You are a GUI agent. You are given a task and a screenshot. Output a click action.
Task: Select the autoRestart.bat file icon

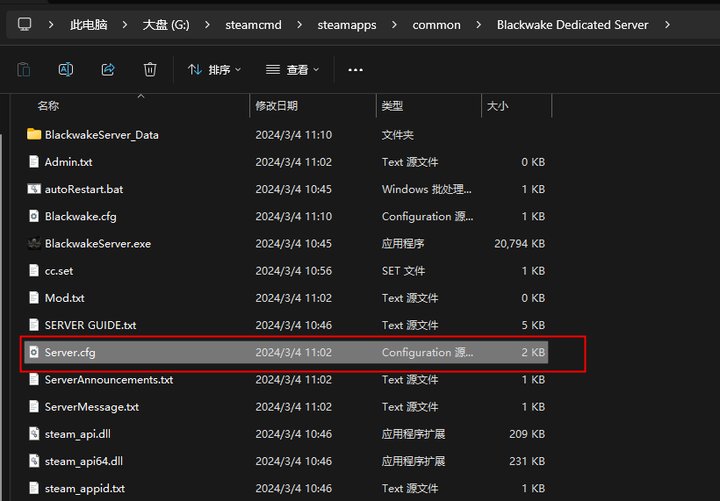click(x=34, y=189)
